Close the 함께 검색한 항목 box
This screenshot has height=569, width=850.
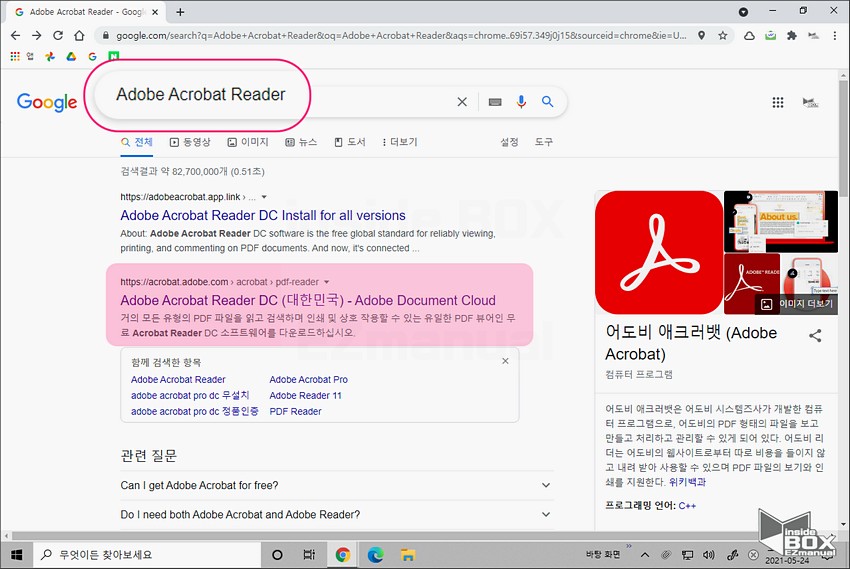pos(505,361)
